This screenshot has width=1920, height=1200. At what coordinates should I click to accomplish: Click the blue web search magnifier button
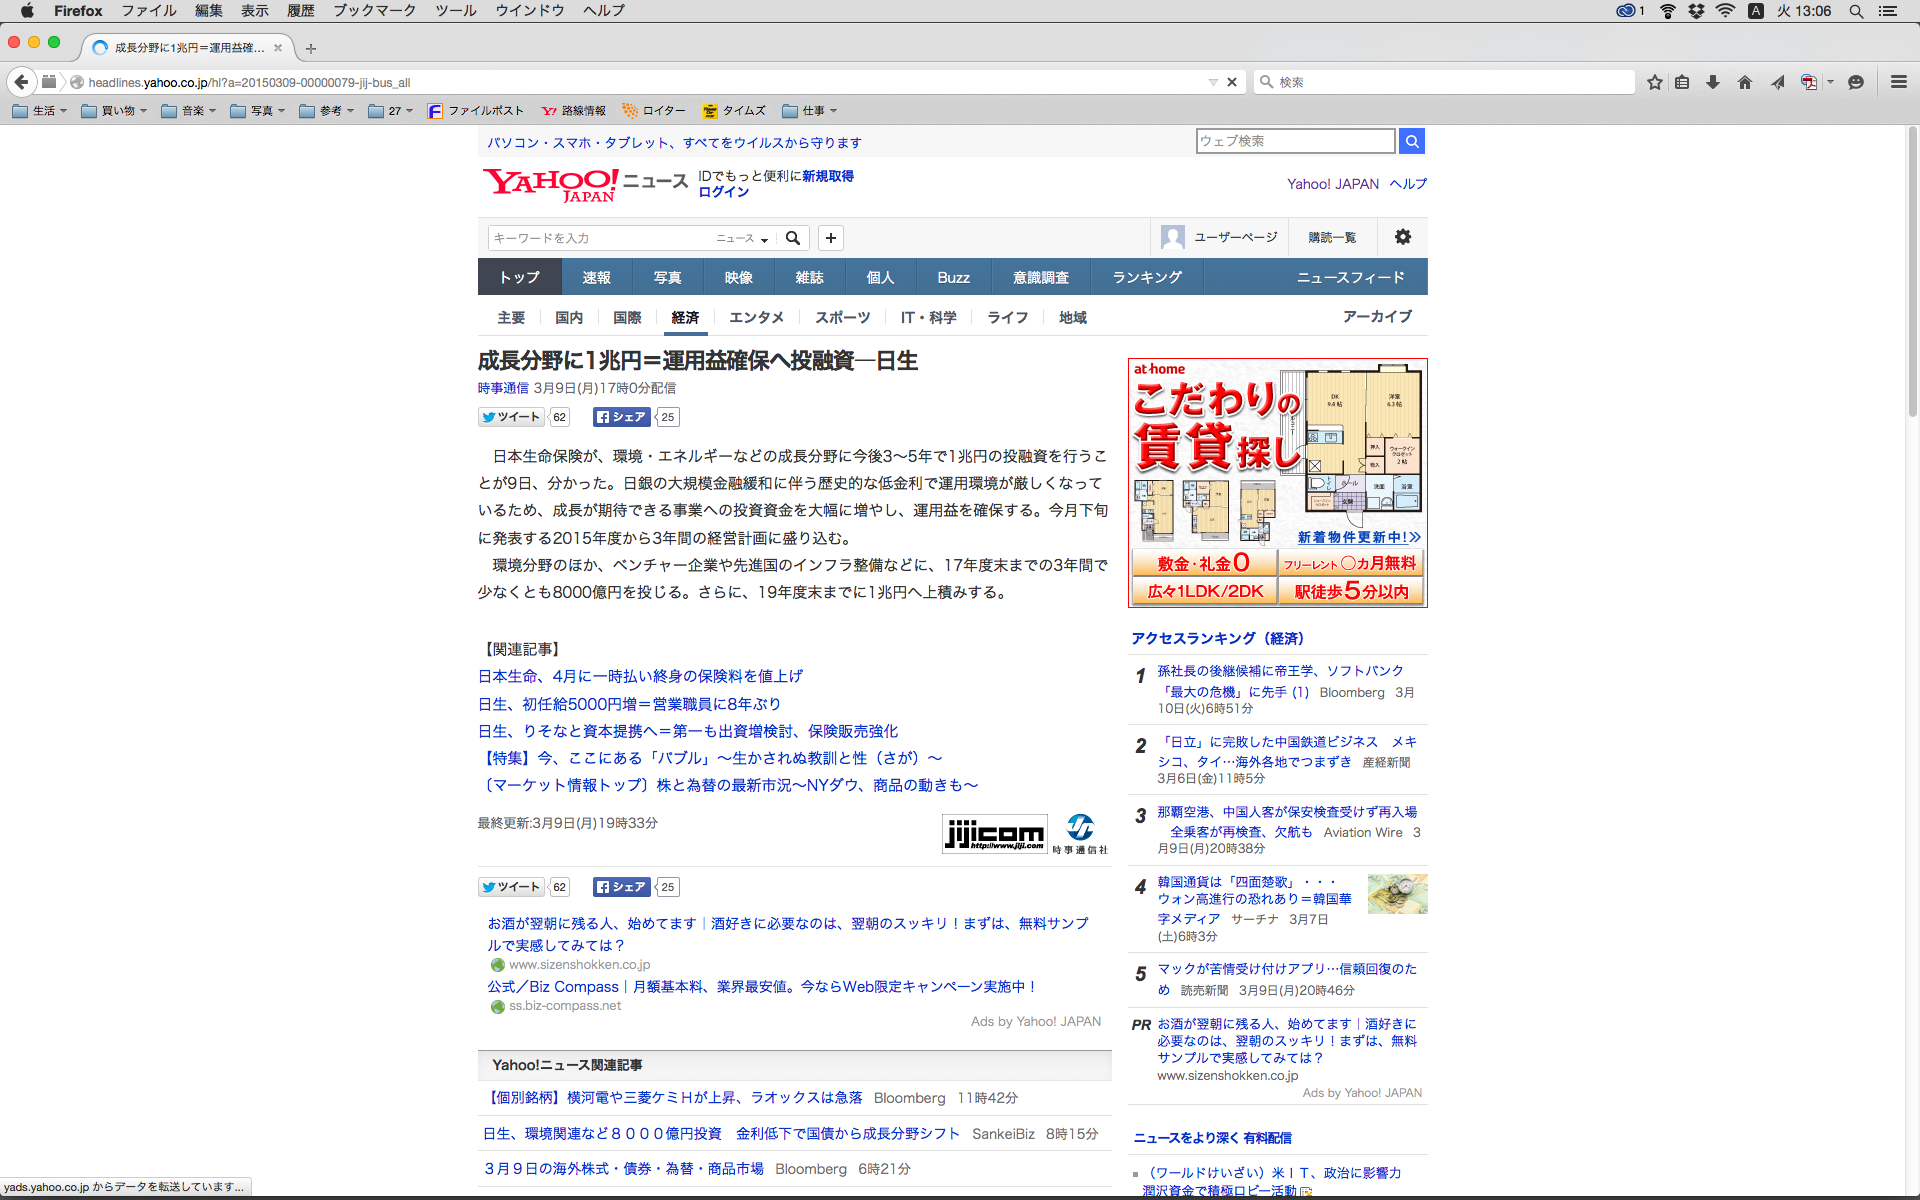click(x=1411, y=141)
